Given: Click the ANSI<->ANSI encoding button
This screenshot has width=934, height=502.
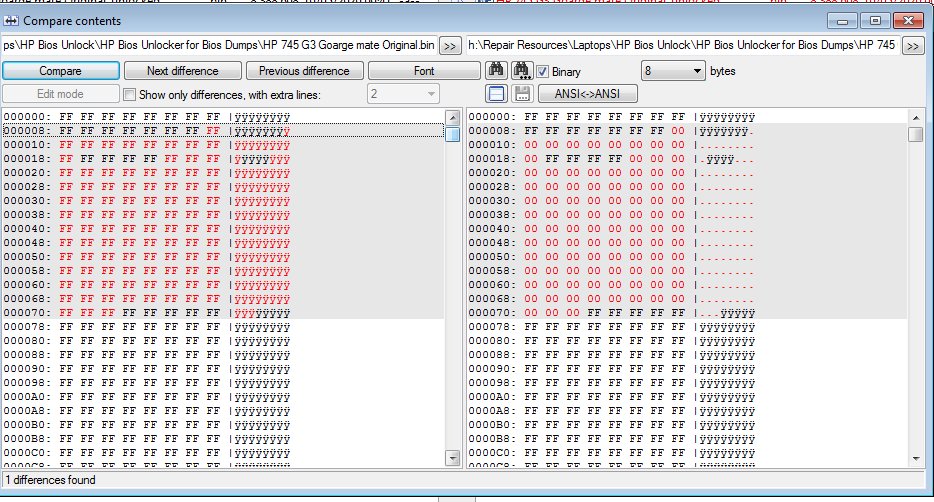Looking at the screenshot, I should coord(587,93).
